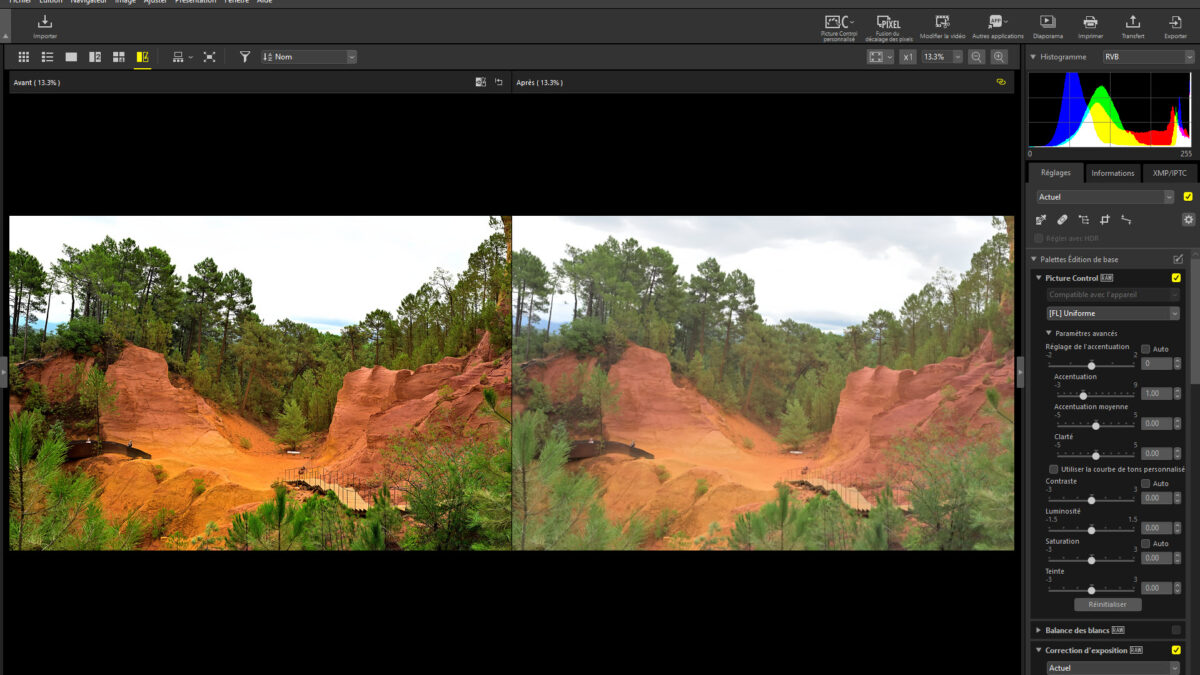Click the Saturation slider handle
Image resolution: width=1200 pixels, height=675 pixels.
tap(1091, 560)
